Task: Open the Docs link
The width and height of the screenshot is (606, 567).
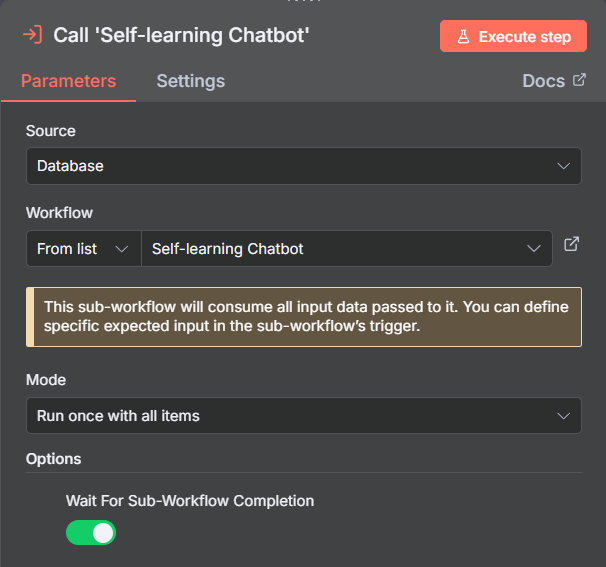Action: coord(544,81)
